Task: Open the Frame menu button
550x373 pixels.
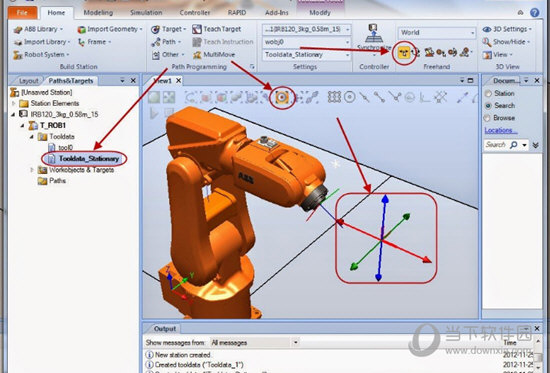Action: (95, 42)
